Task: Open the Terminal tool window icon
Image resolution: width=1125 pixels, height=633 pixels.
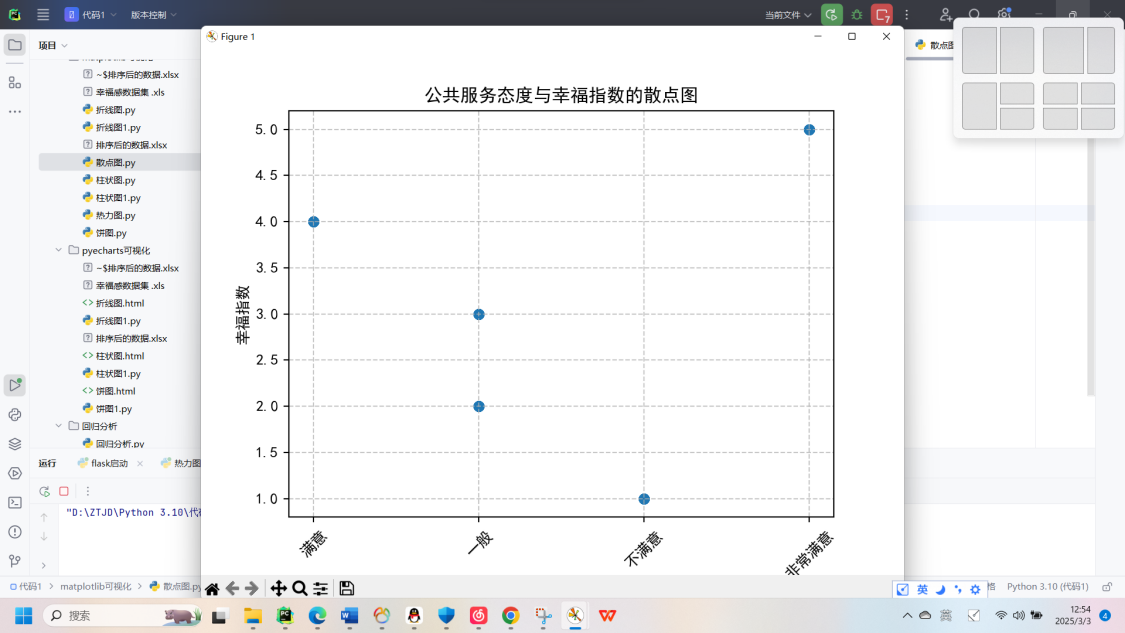Action: point(15,502)
